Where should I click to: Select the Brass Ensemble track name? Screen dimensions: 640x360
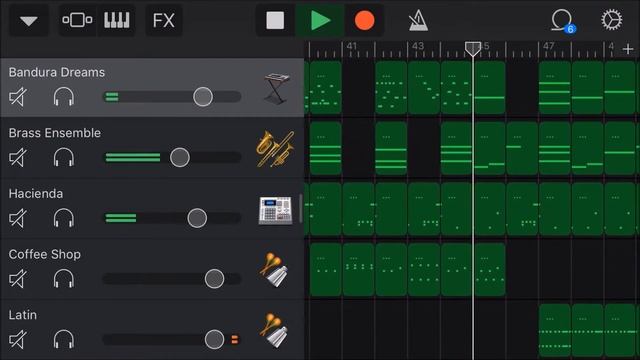click(x=55, y=133)
